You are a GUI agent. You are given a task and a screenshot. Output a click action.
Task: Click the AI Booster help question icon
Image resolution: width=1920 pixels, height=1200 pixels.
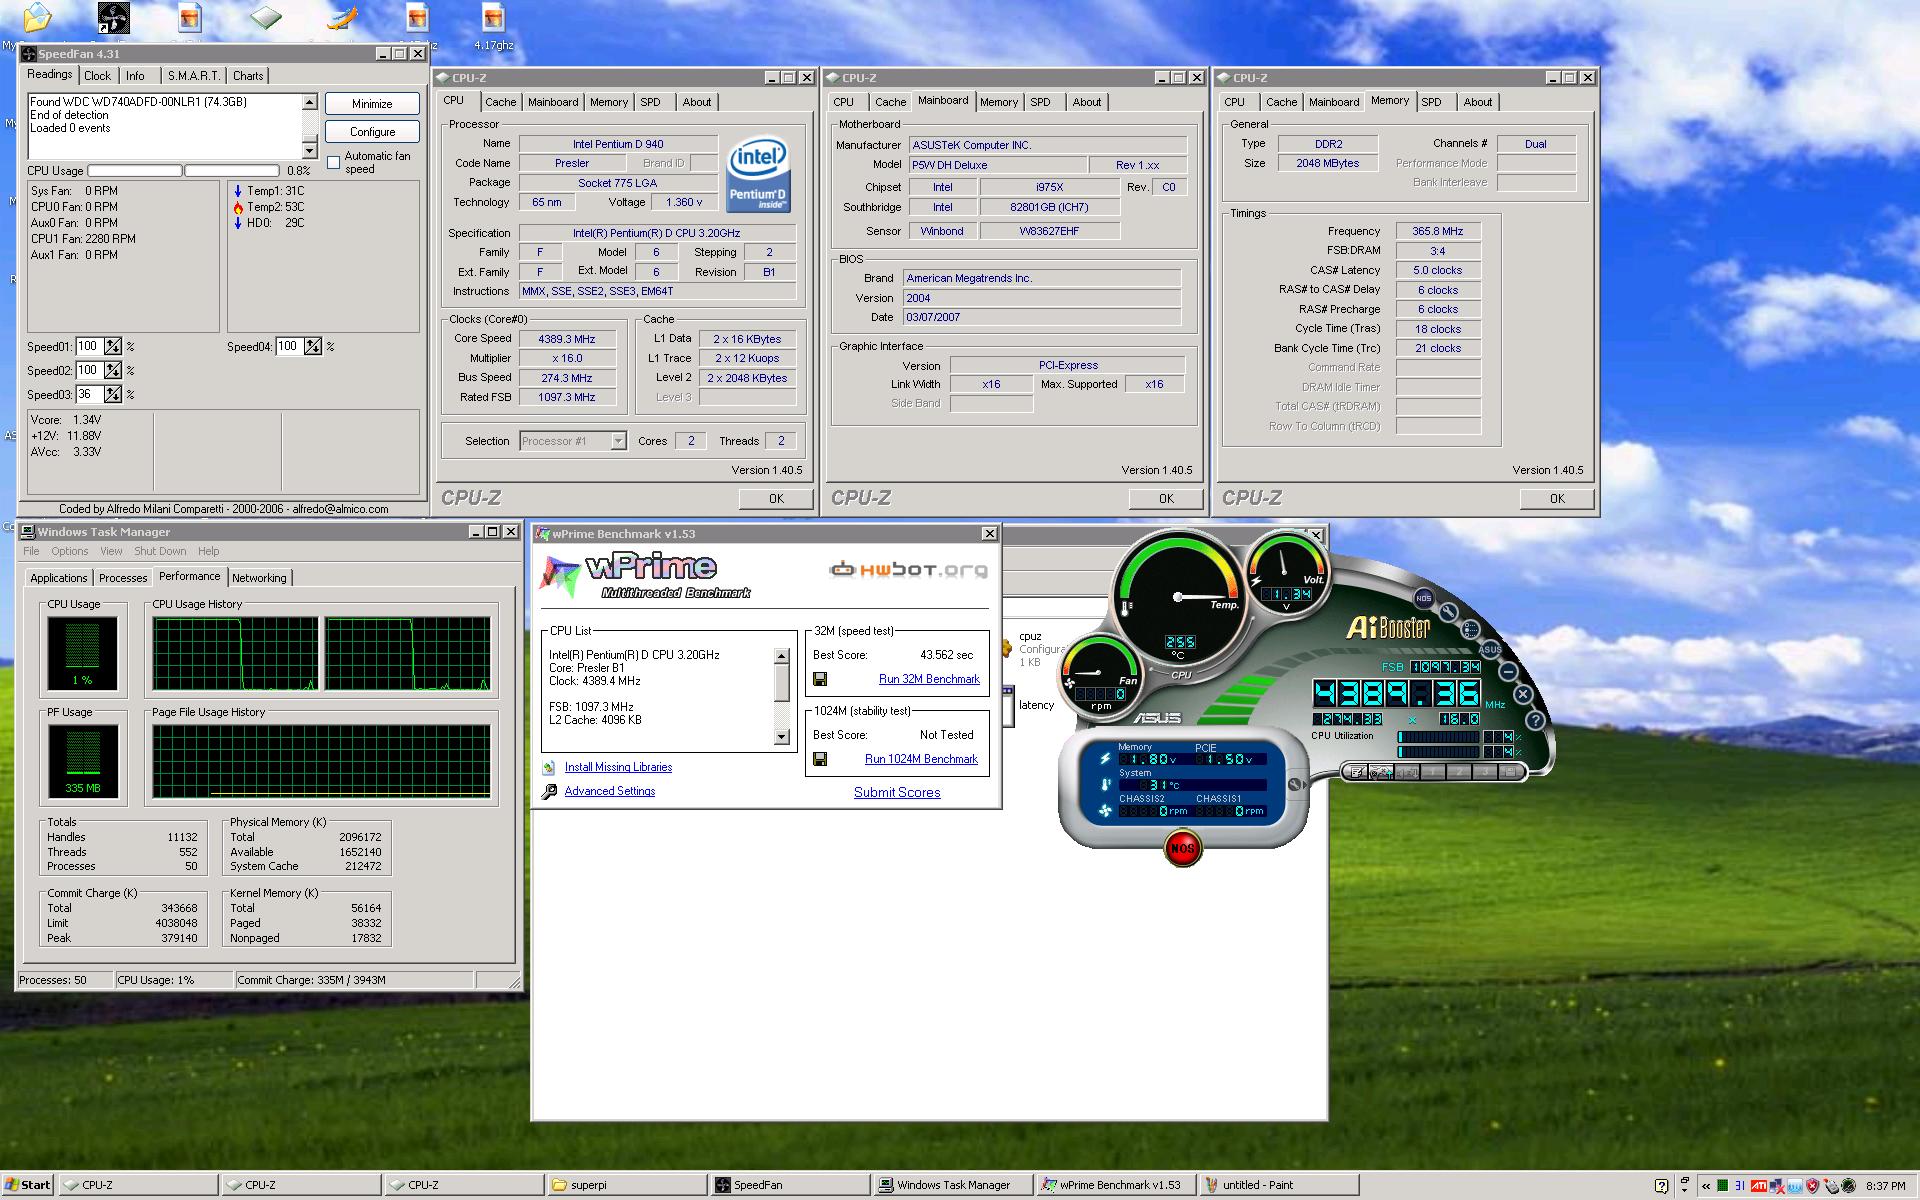tap(1535, 720)
